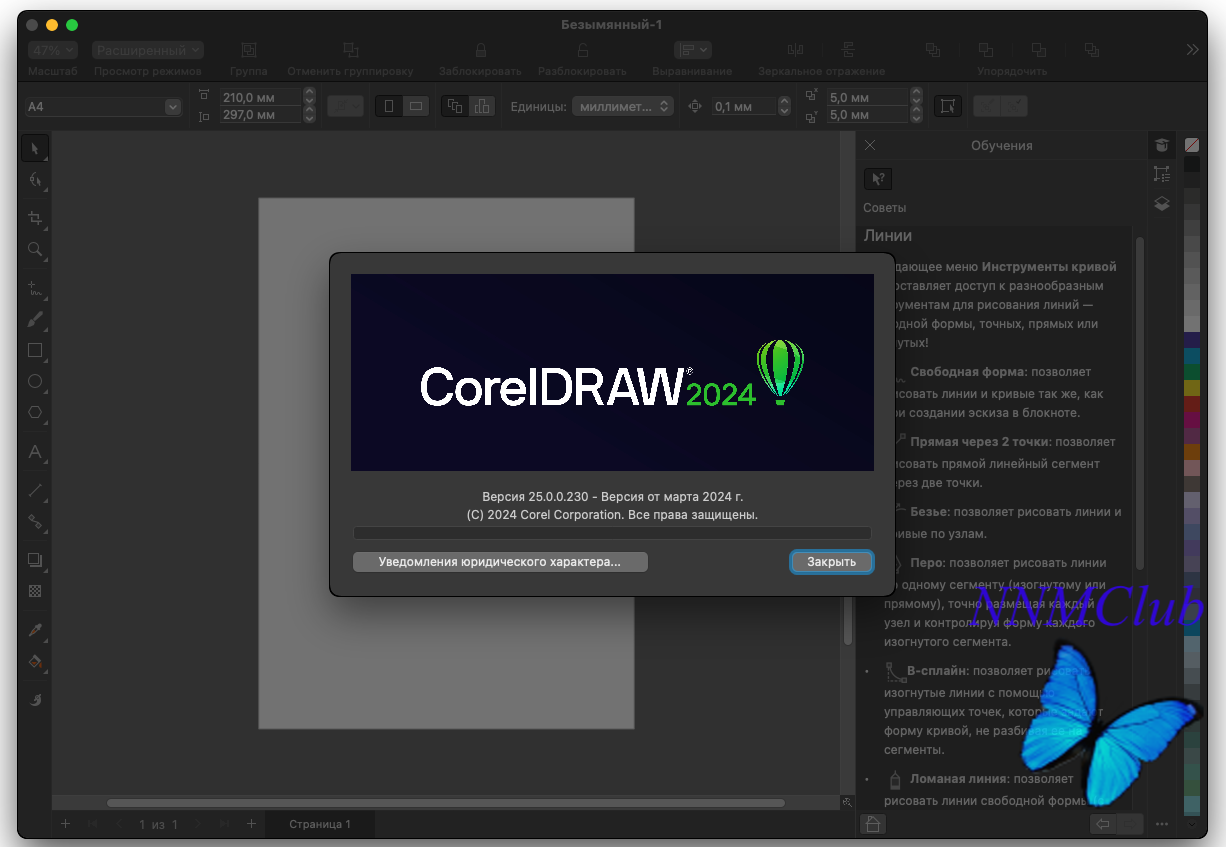
Task: Select the Freehand curve tool
Action: tap(35, 289)
